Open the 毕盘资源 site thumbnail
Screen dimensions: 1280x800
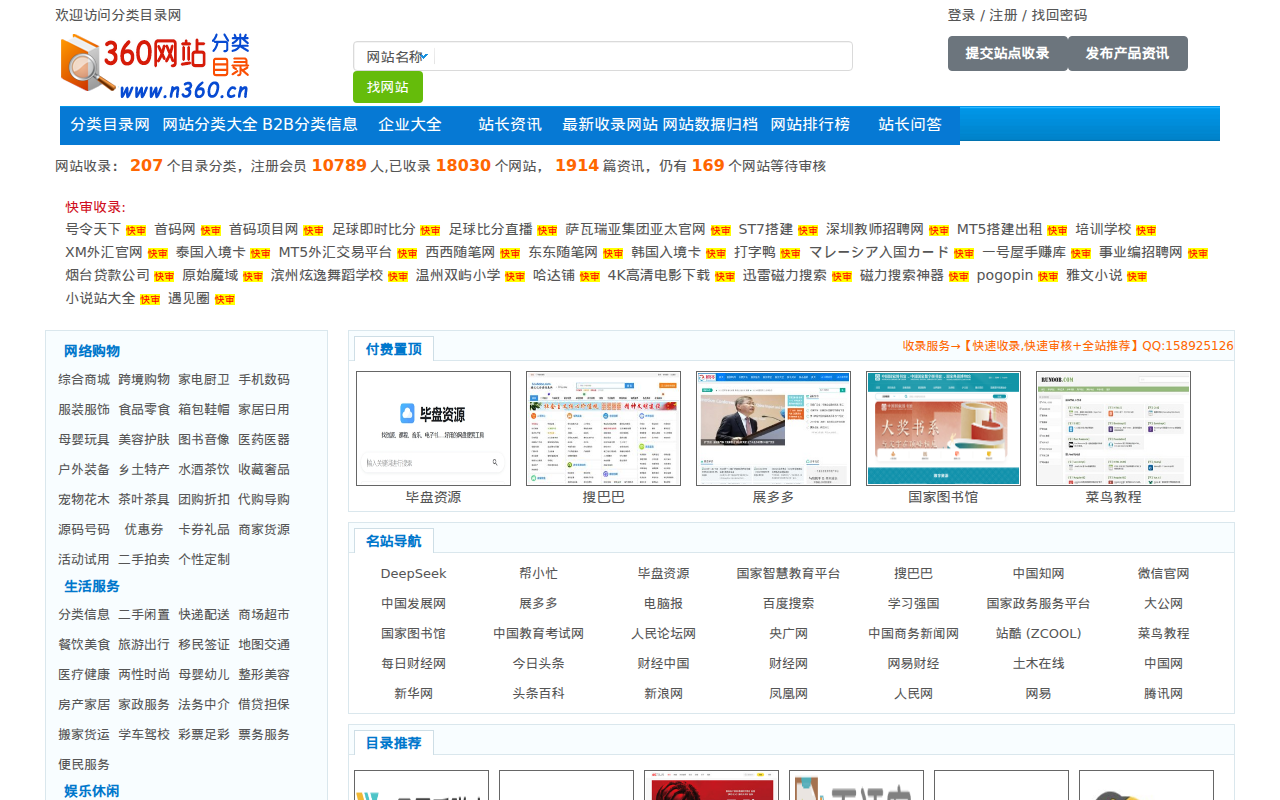(x=433, y=429)
